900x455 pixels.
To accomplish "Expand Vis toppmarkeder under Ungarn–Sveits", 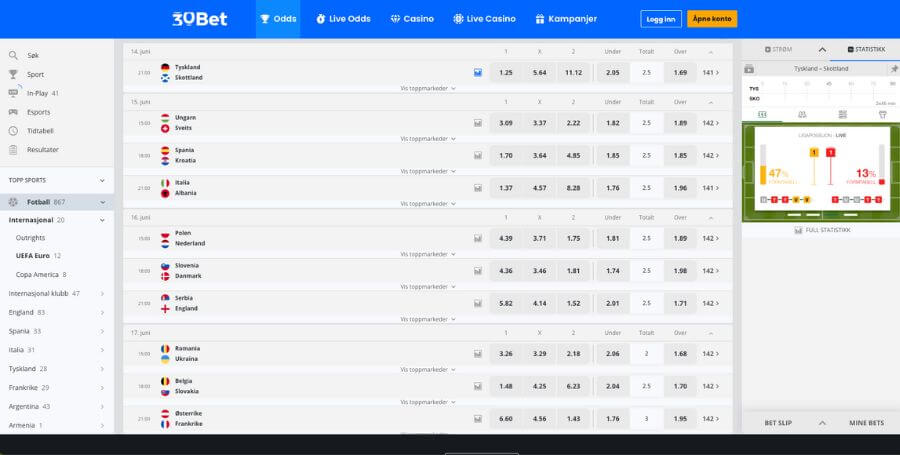I will point(428,139).
